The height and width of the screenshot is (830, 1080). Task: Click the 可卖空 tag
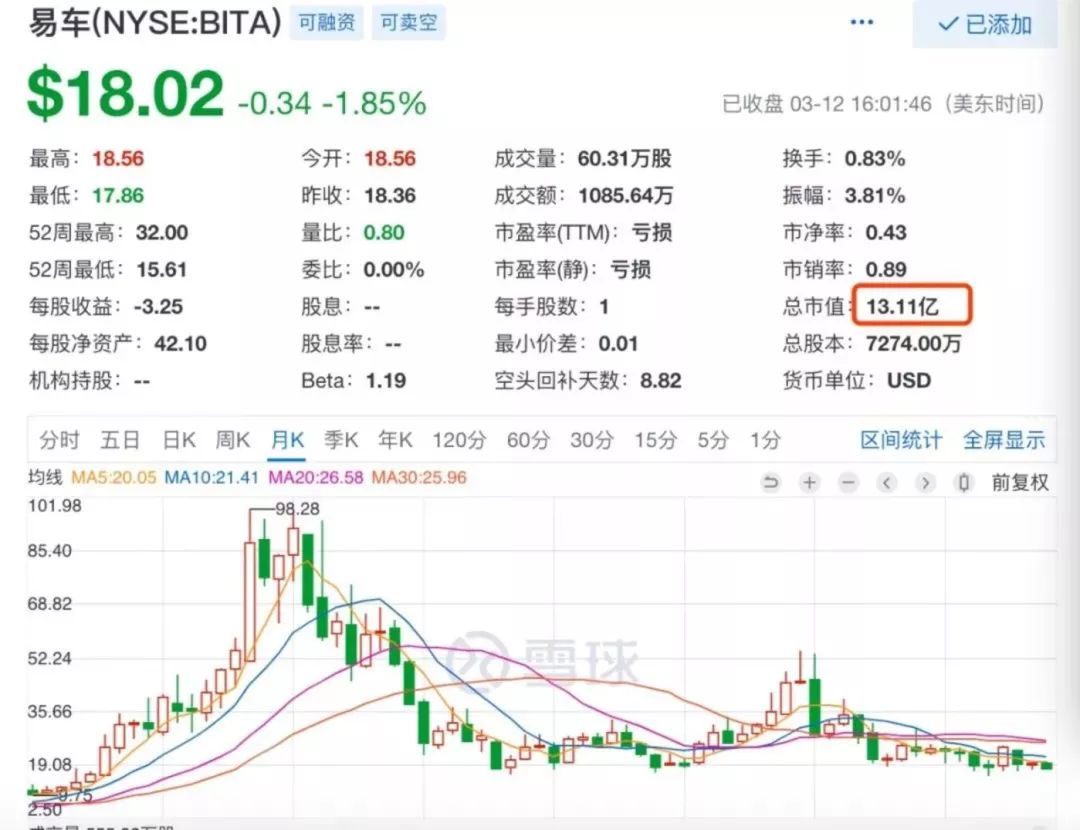[x=408, y=23]
